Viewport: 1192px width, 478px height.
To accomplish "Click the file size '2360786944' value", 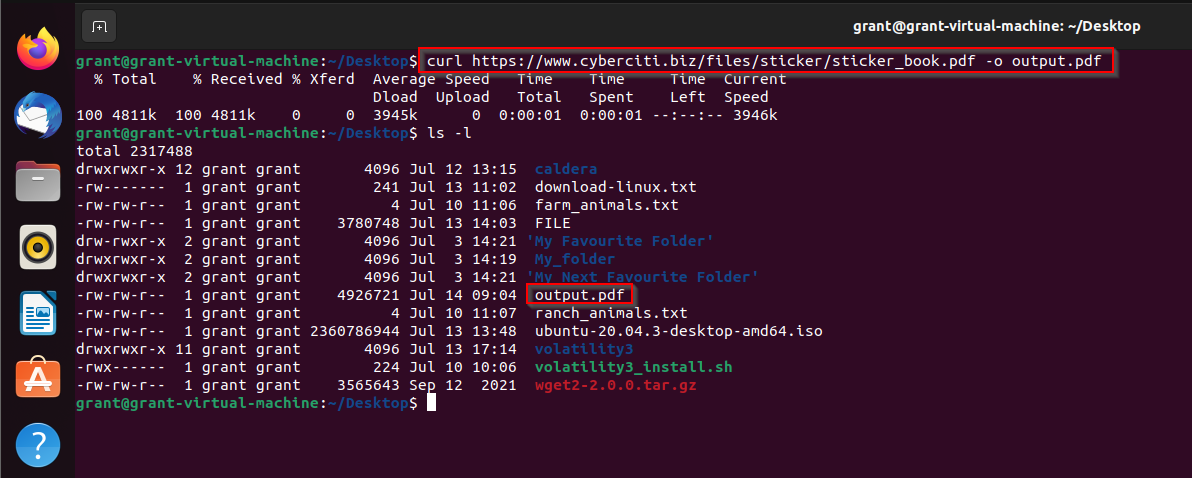I will coord(355,331).
